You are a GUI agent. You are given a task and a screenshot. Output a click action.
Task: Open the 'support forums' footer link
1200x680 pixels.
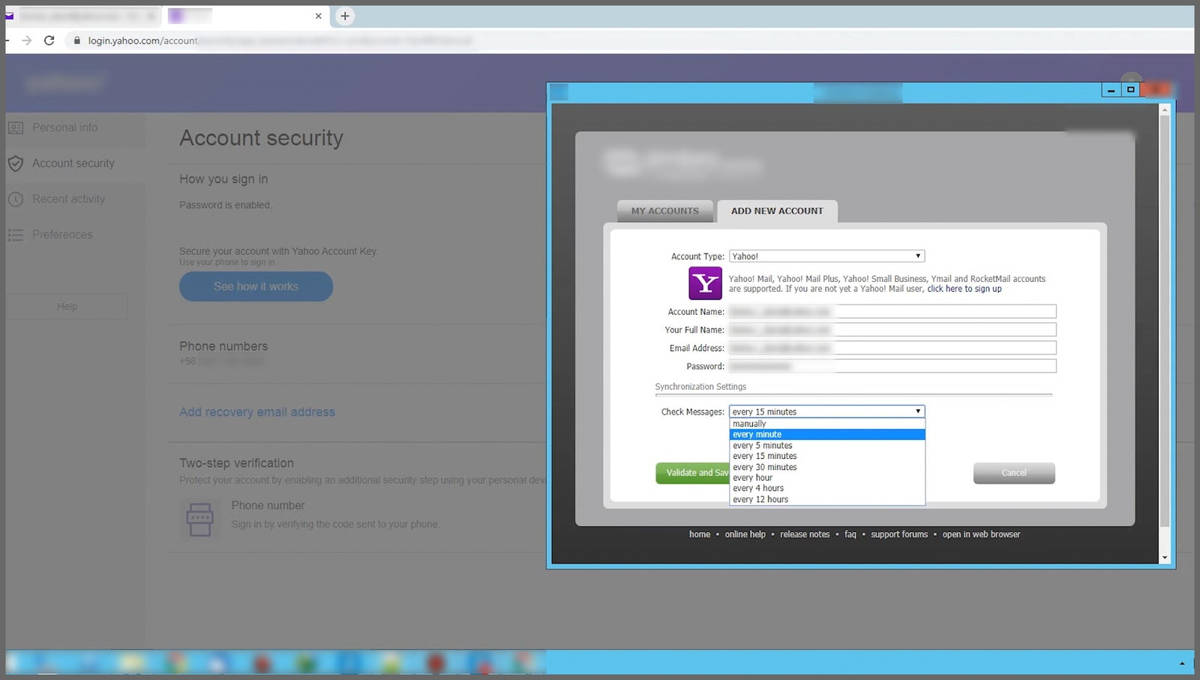click(899, 535)
